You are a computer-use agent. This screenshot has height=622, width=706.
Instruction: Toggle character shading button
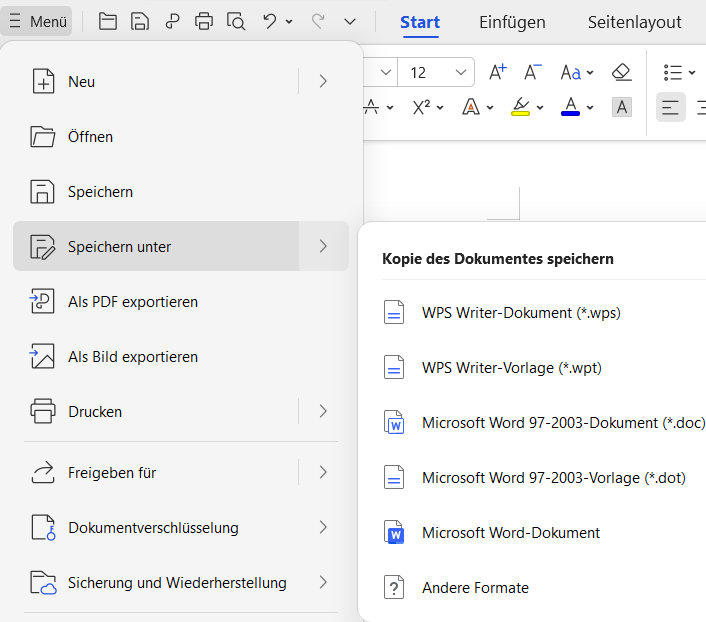[622, 107]
